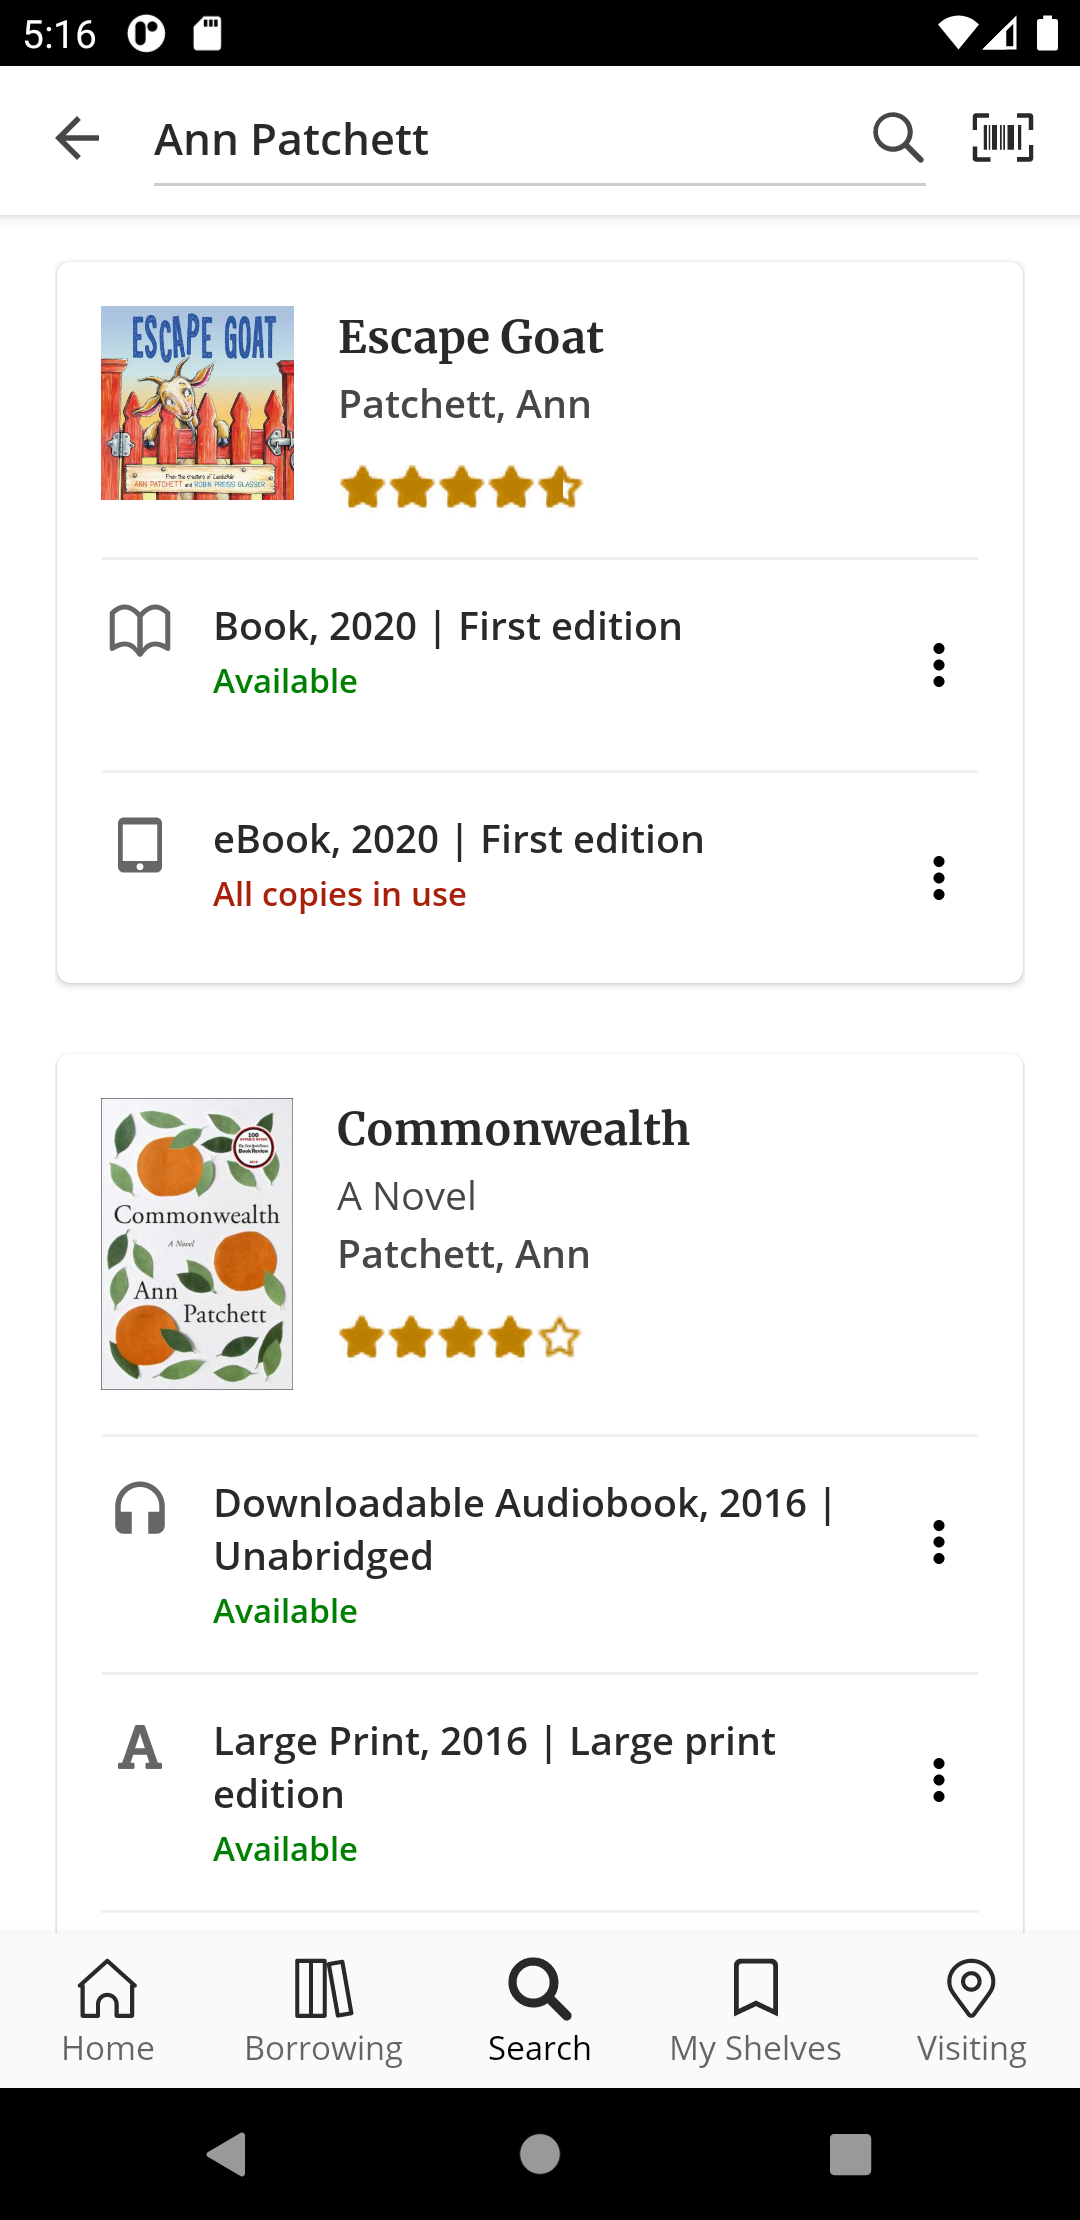
Task: Tap the magnifier search icon in header
Action: (x=898, y=138)
